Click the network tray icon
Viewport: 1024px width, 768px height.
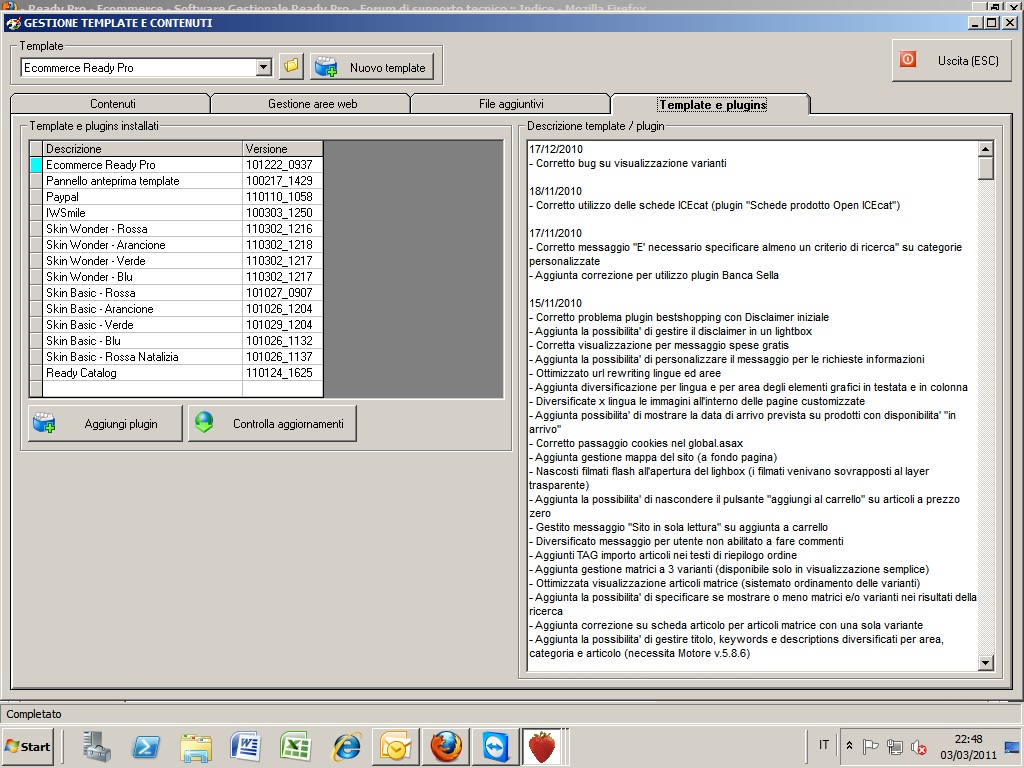click(895, 746)
